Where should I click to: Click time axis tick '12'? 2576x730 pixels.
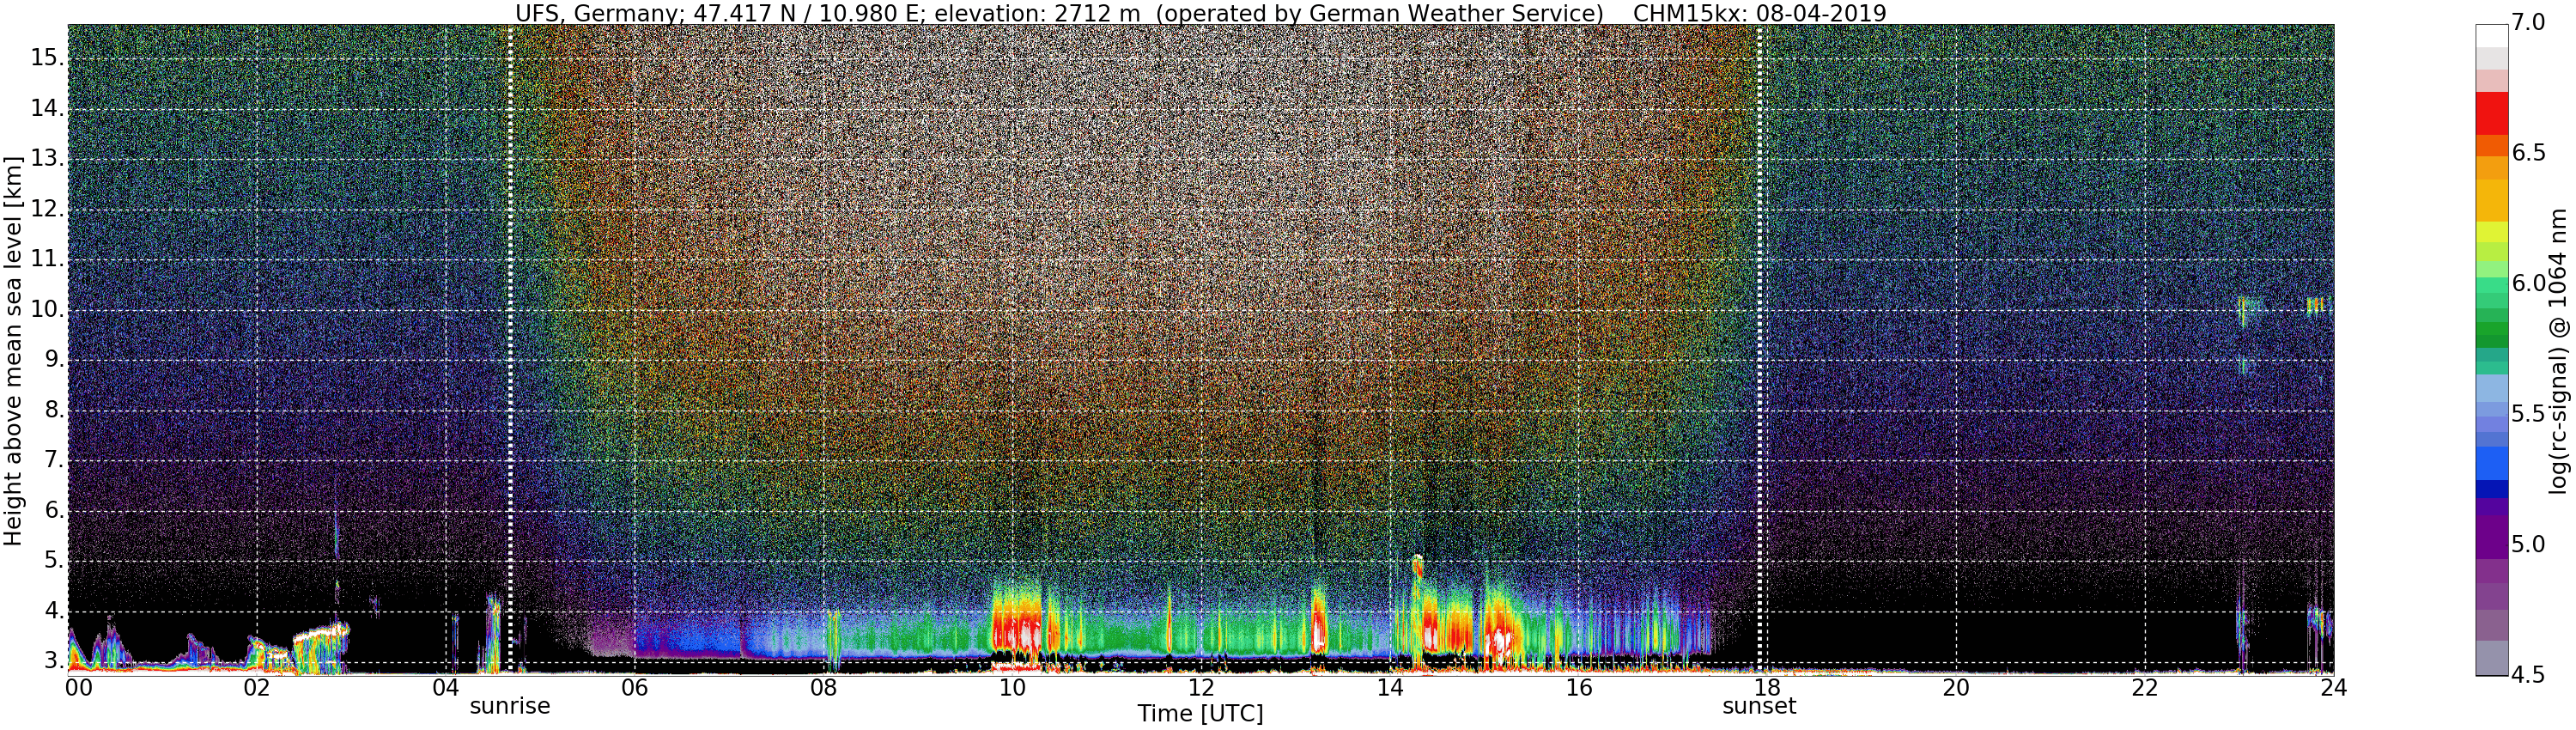[x=1201, y=688]
